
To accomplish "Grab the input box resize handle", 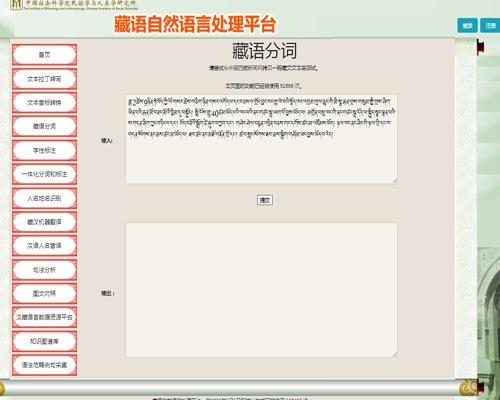I will pos(395,181).
